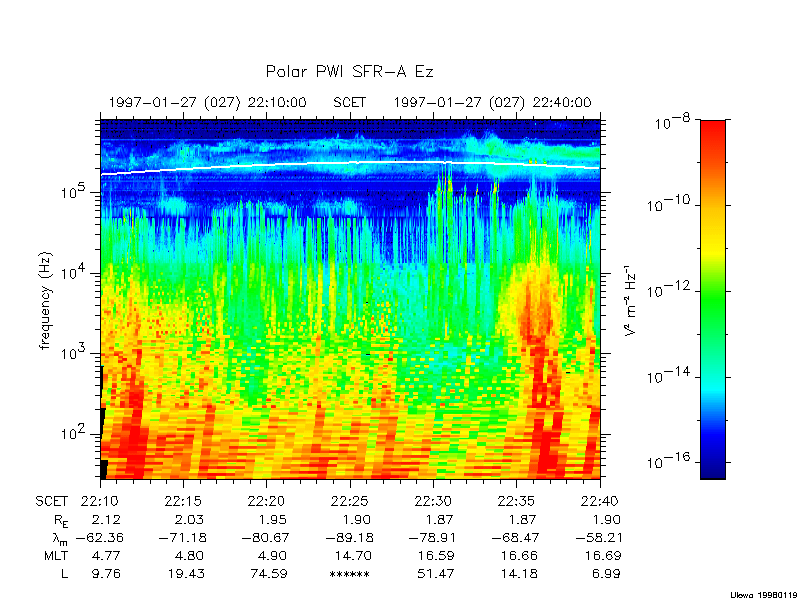Click the white line trace across the spectrogram
800x600 pixels.
coord(300,166)
